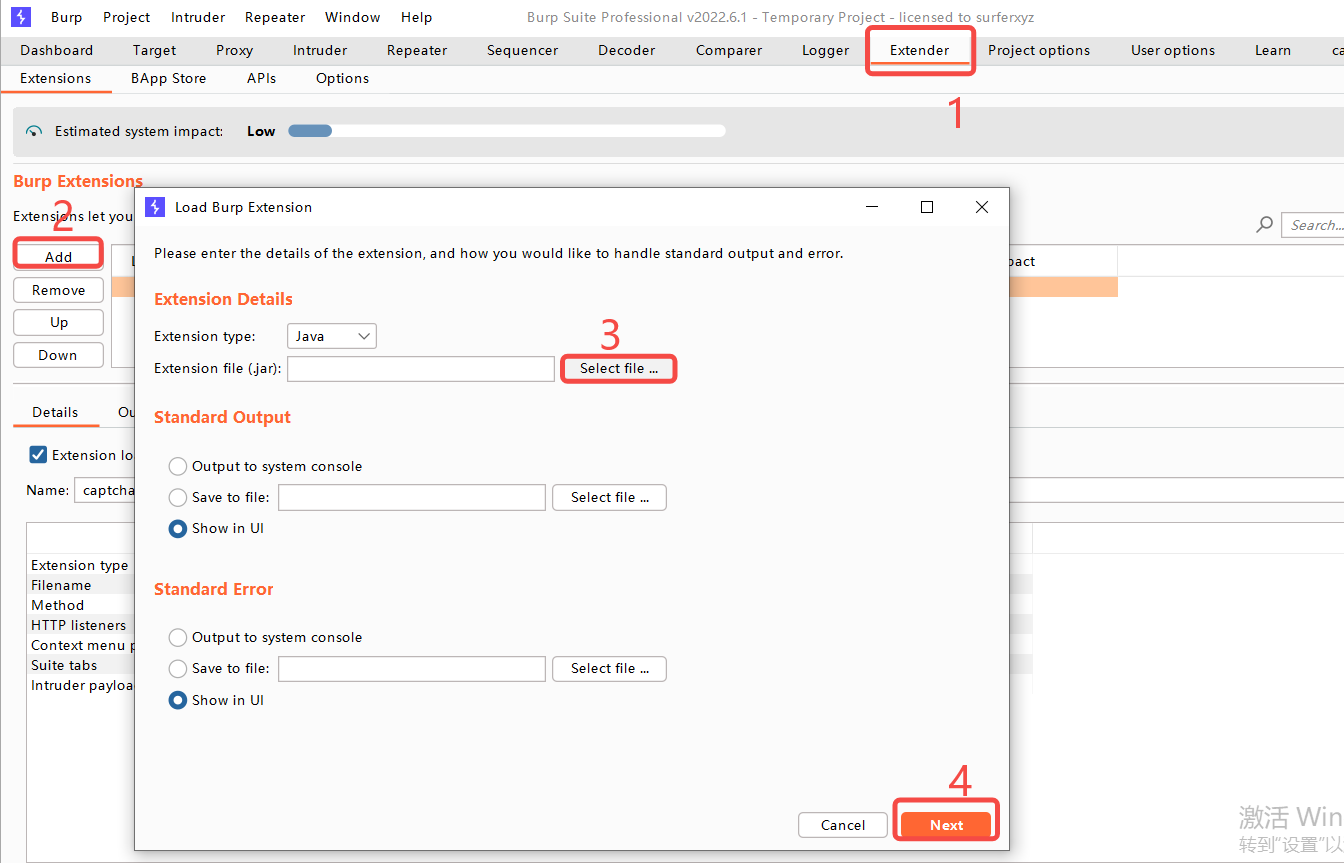Choose Standard Output to system console radio

[x=178, y=466]
